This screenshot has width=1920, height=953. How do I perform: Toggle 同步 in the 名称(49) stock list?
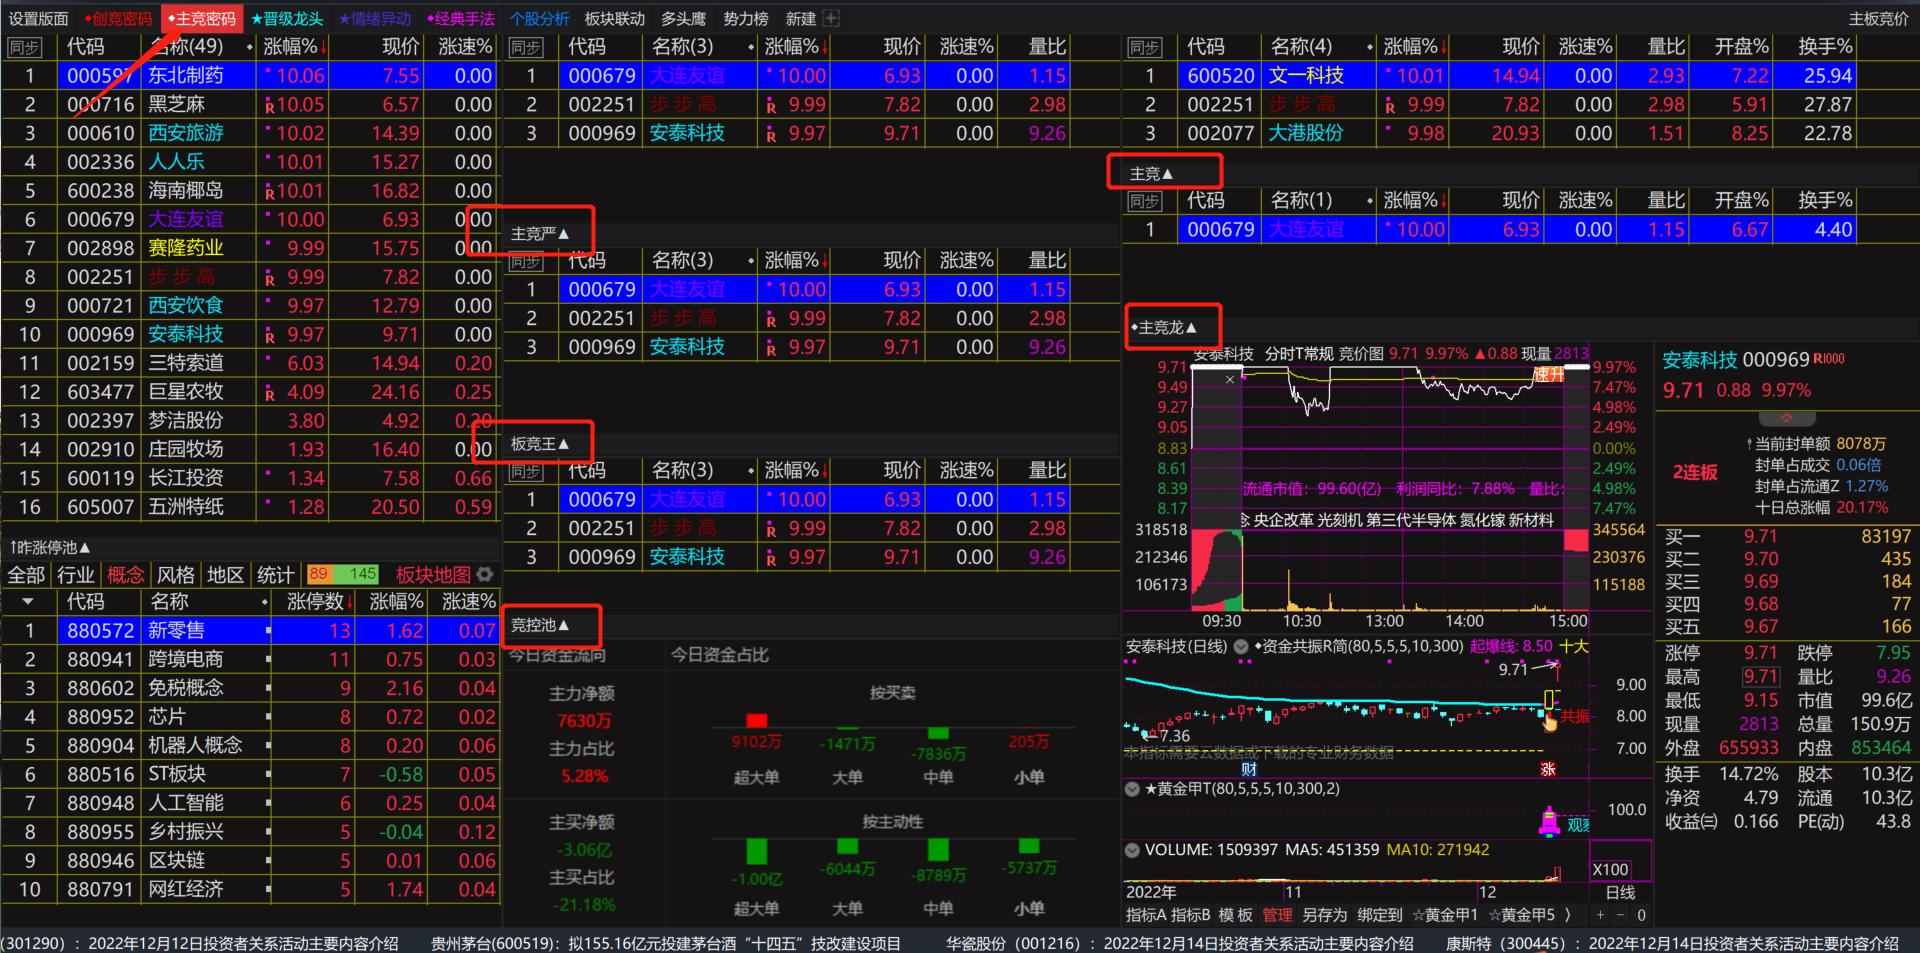pyautogui.click(x=24, y=47)
